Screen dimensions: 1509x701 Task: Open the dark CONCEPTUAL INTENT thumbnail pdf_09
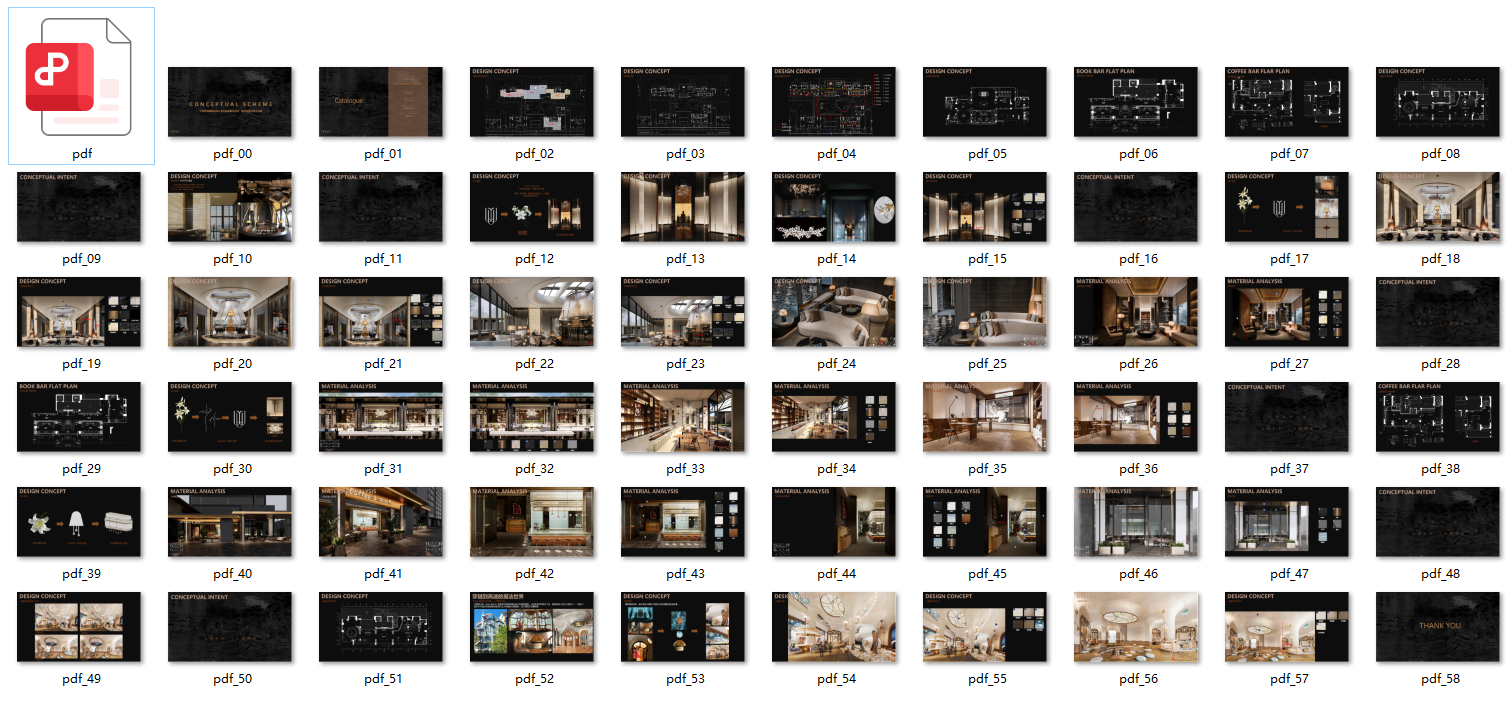click(x=80, y=206)
